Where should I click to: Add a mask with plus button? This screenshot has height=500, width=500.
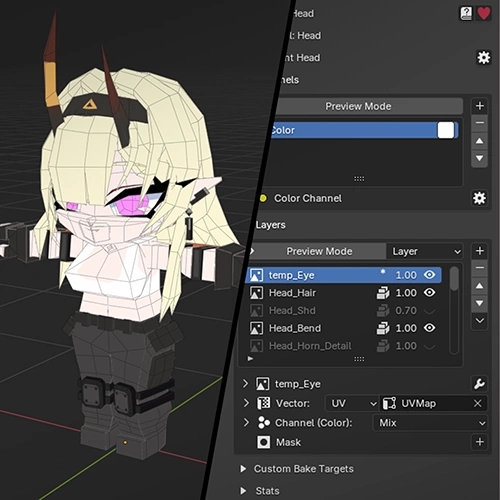click(480, 442)
